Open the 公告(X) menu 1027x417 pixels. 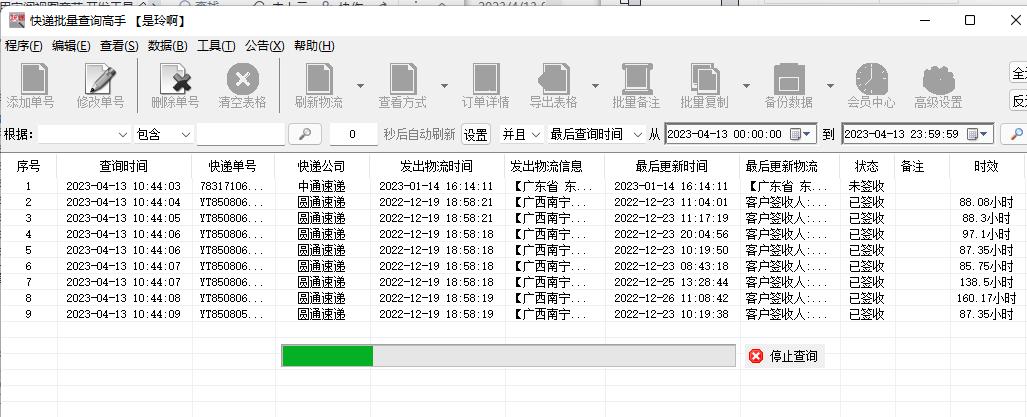[x=265, y=46]
